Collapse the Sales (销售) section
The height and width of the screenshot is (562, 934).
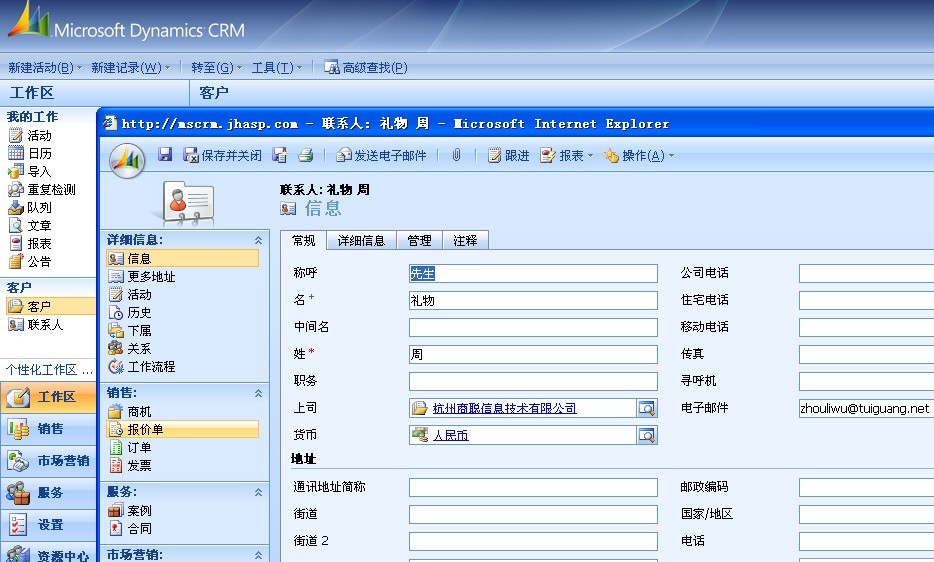coord(259,393)
